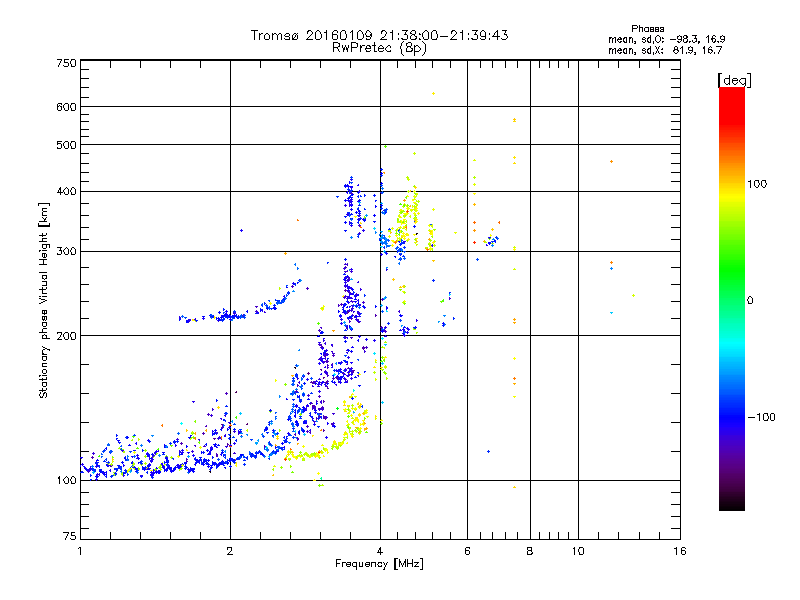This screenshot has width=800, height=600.
Task: Click the '100' colorbar tick label
Action: (x=757, y=184)
